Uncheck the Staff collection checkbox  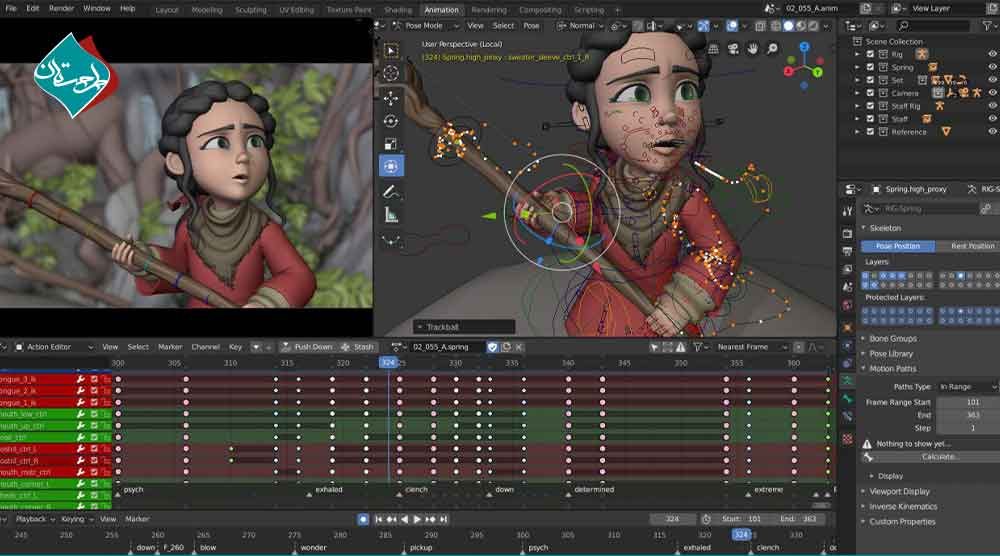870,119
